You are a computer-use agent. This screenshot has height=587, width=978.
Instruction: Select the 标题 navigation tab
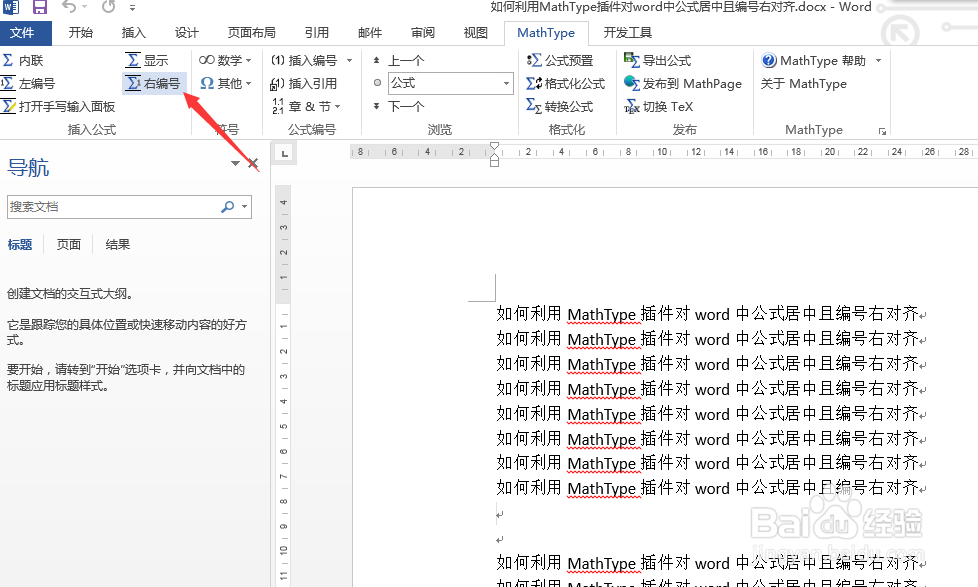(19, 245)
